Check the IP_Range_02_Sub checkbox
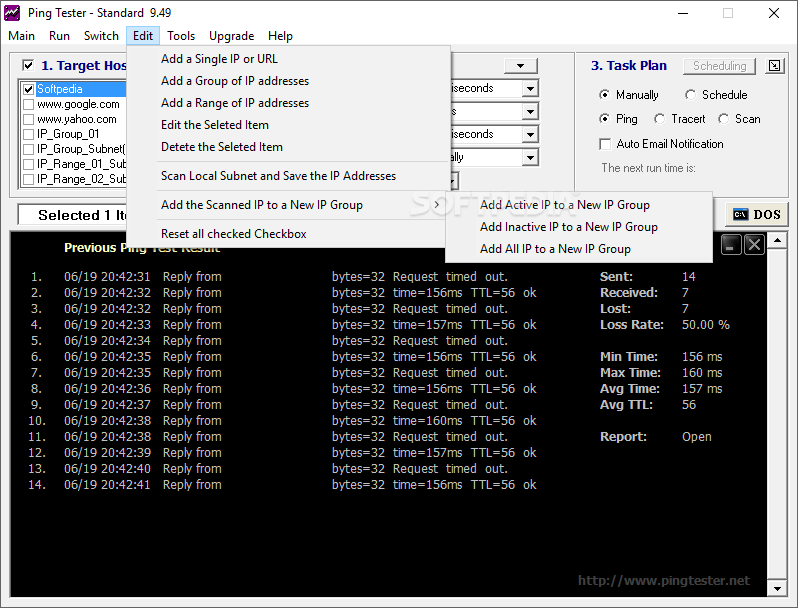 click(x=28, y=179)
